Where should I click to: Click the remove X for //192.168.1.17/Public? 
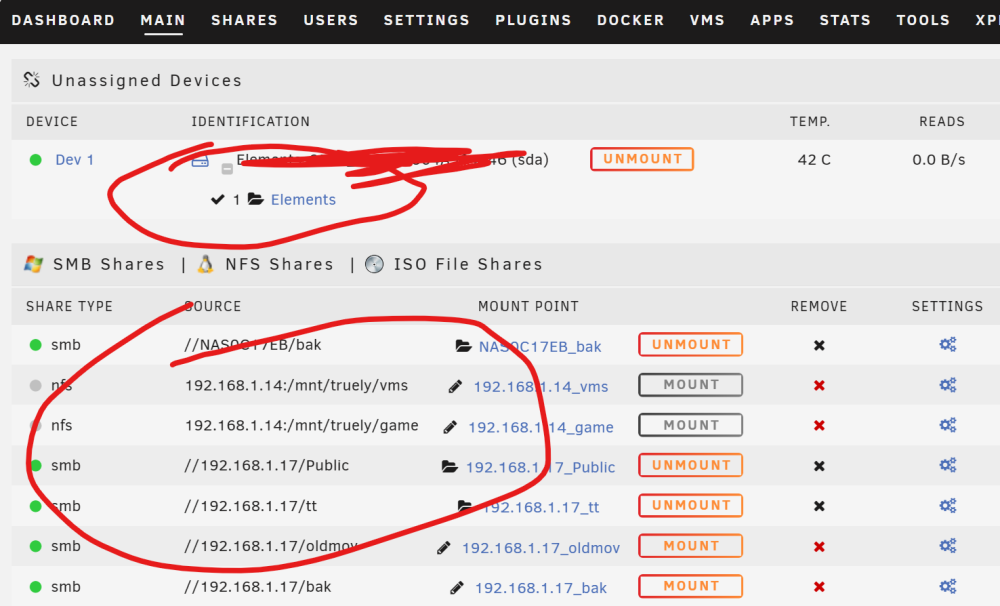pos(819,466)
